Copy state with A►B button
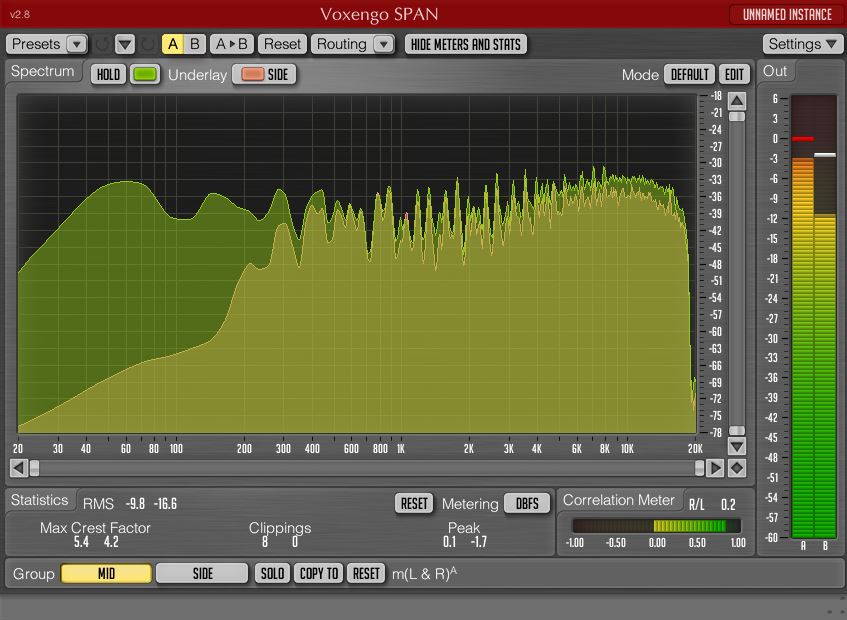Screen dimensions: 847x620 tap(232, 44)
